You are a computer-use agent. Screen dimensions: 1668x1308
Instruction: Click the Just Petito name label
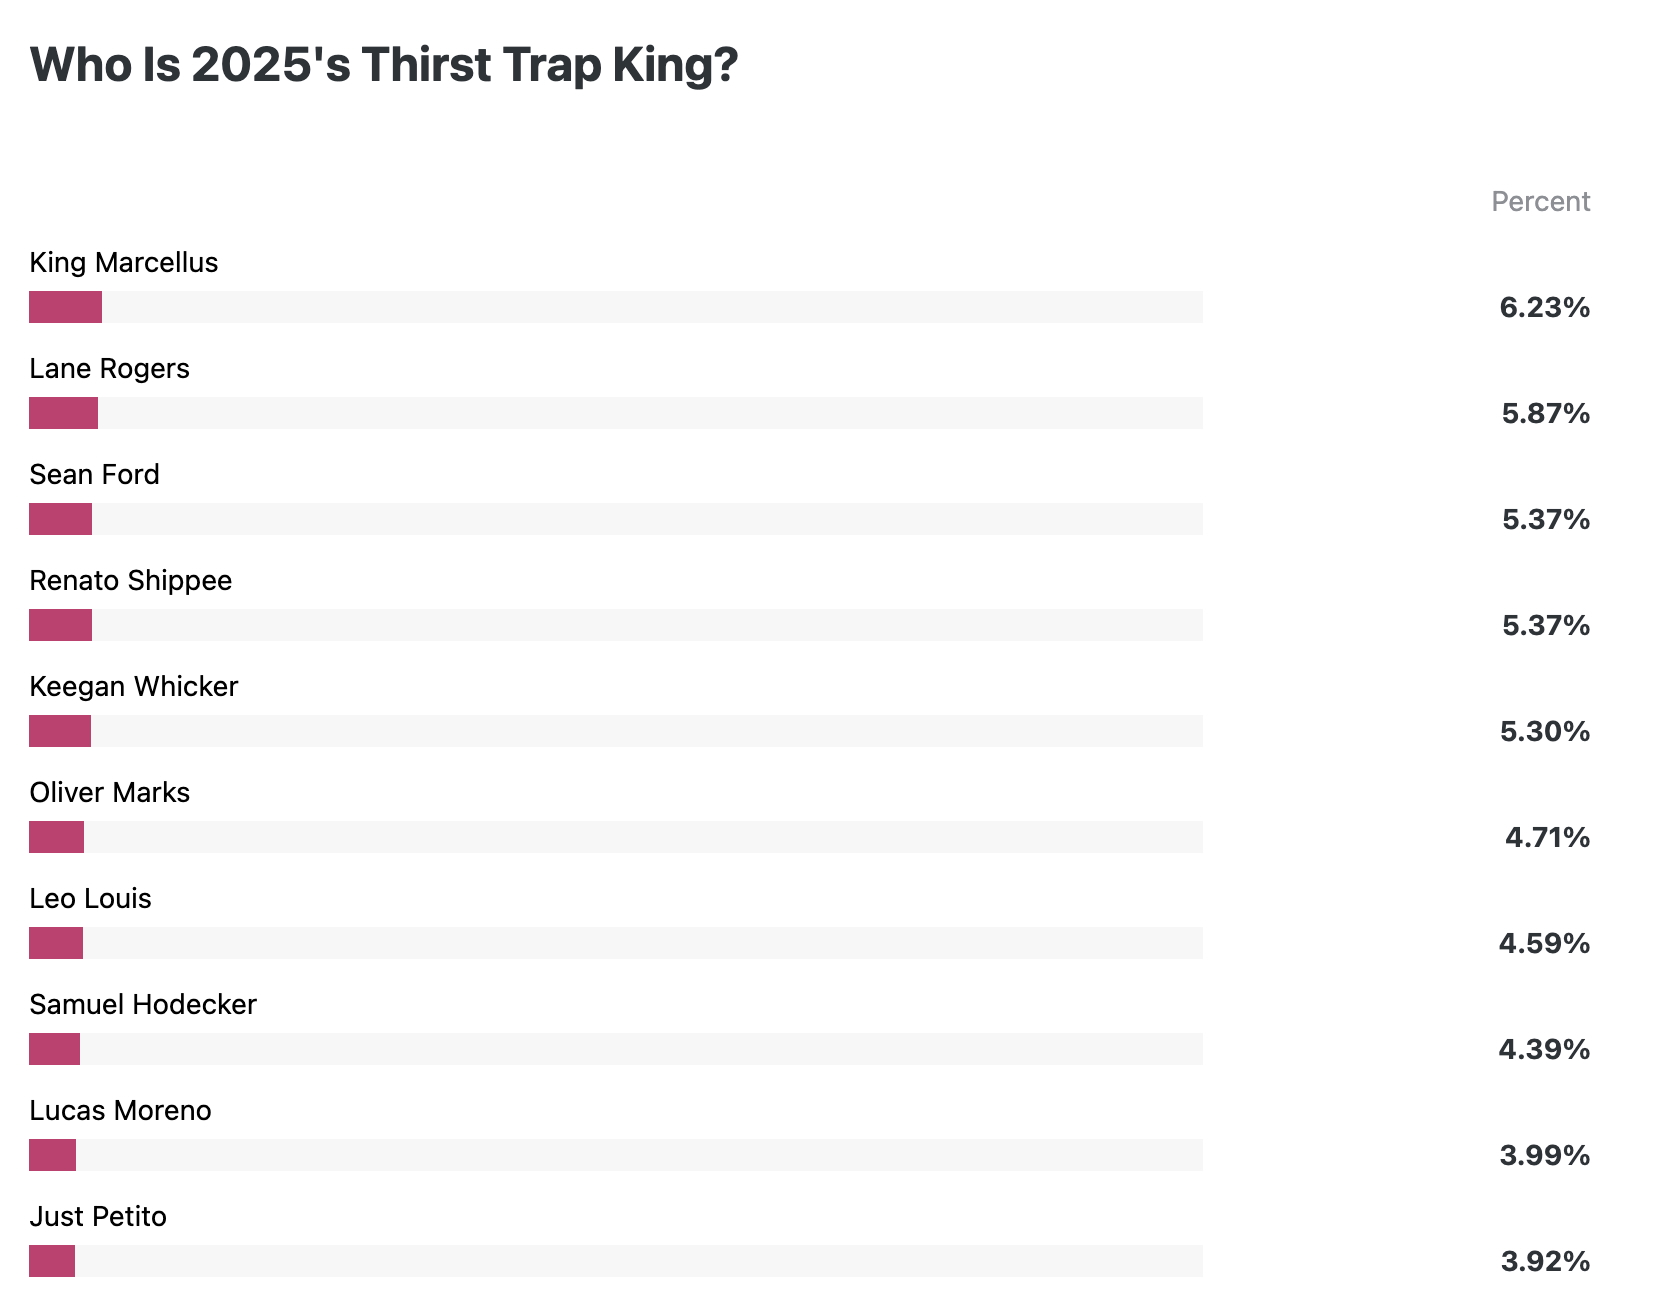coord(98,1217)
